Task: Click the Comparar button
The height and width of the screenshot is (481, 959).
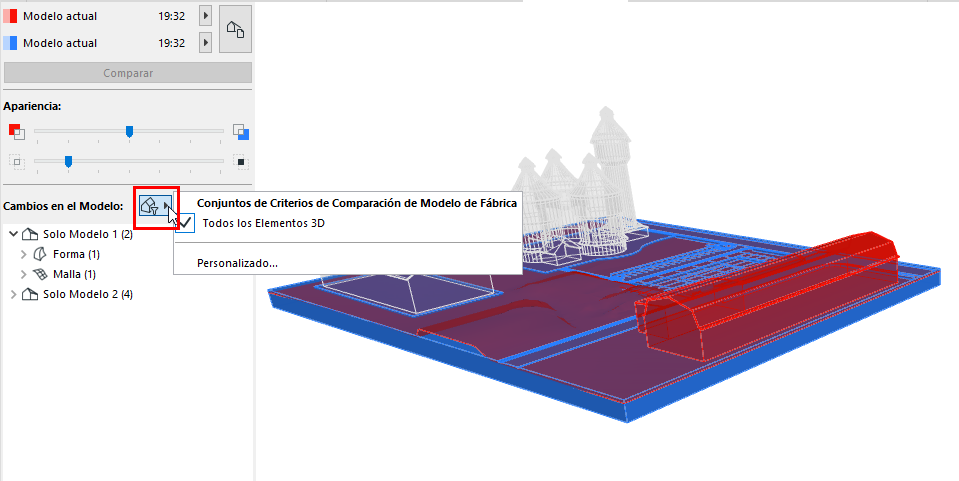Action: (128, 73)
